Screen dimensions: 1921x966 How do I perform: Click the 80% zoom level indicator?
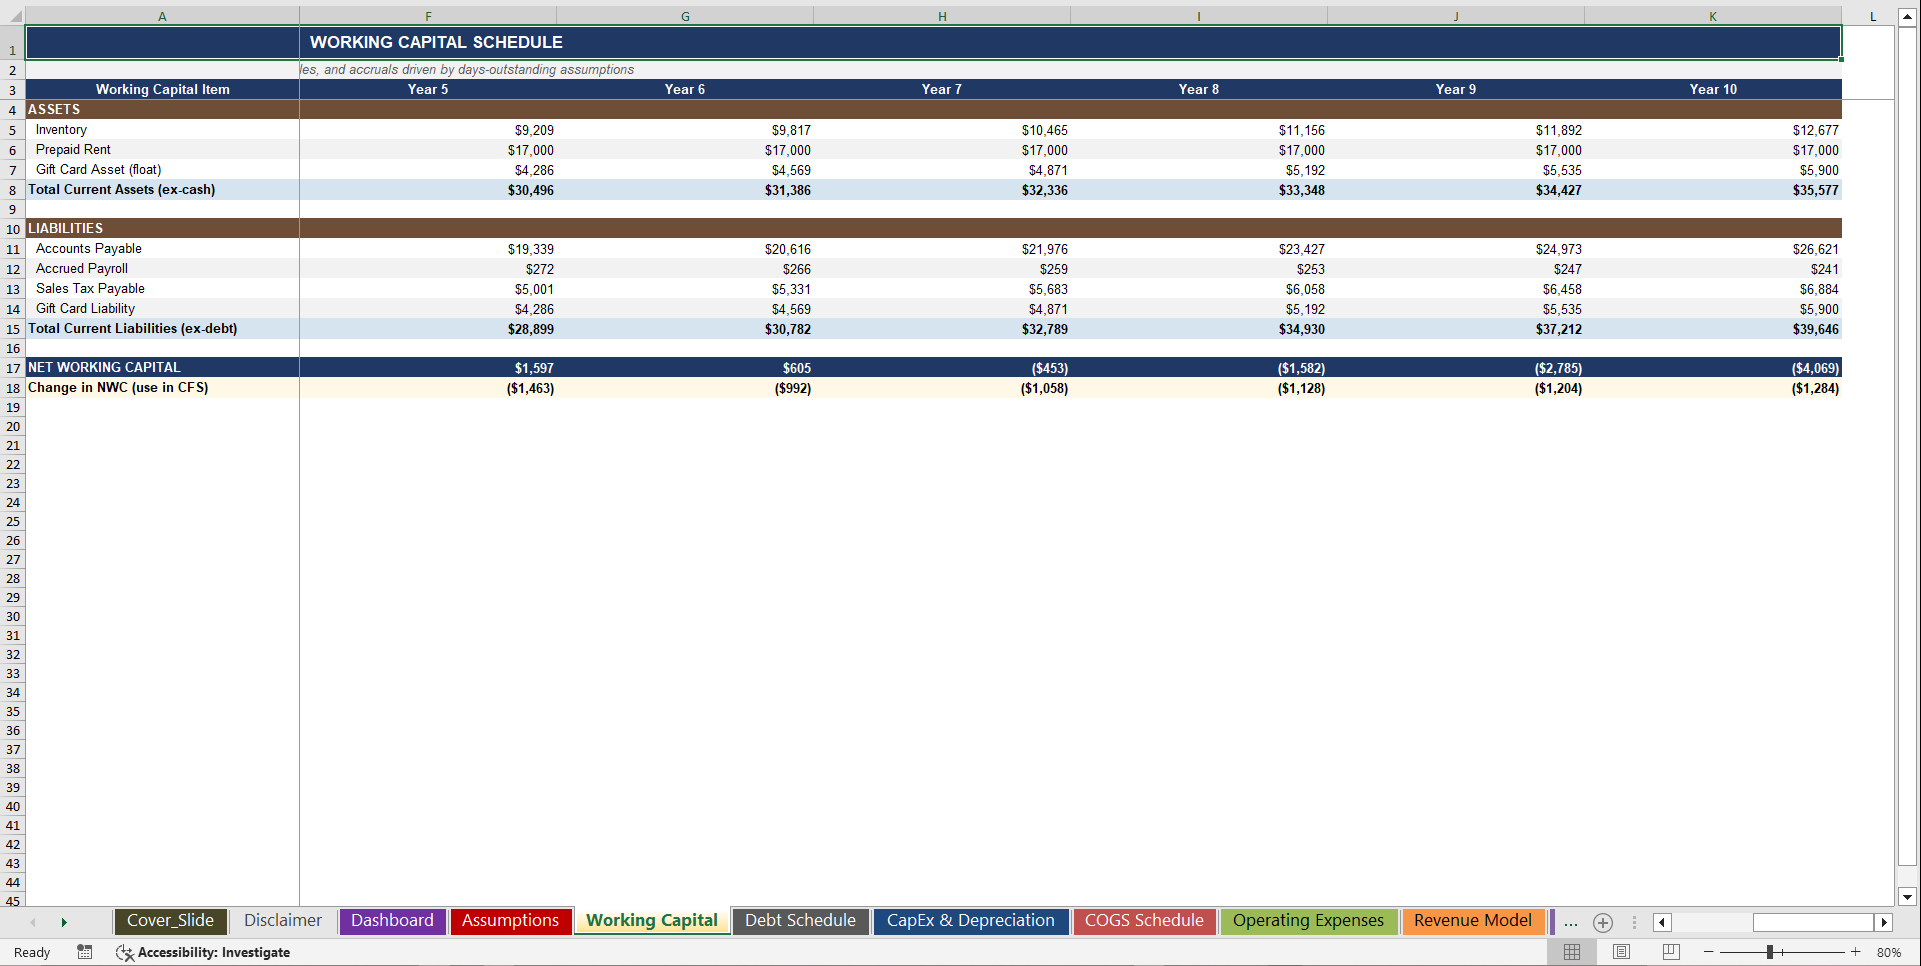[x=1889, y=952]
